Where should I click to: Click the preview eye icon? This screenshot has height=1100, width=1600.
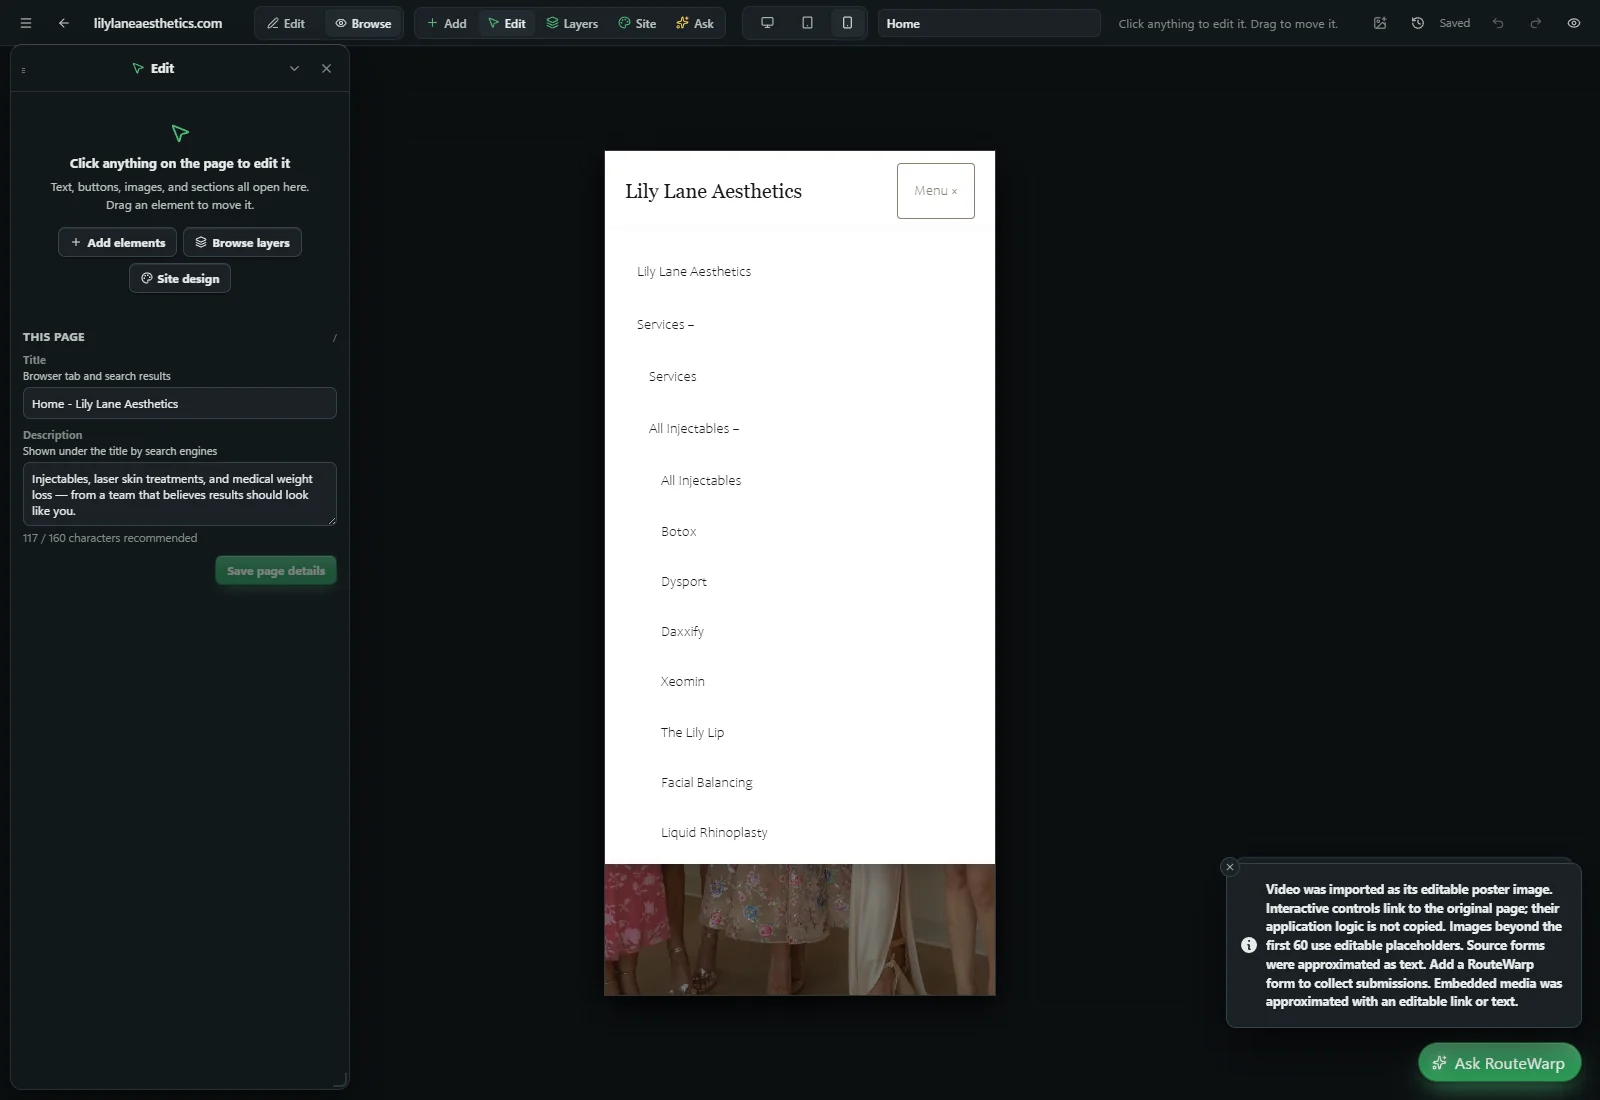[1574, 23]
